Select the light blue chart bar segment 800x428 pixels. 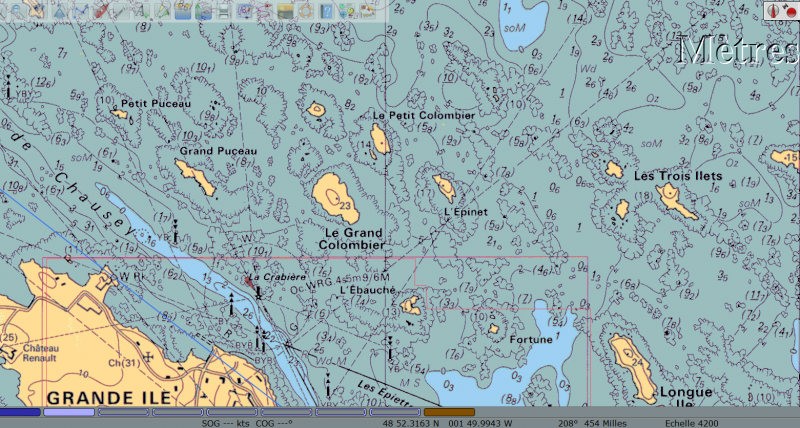pyautogui.click(x=69, y=412)
